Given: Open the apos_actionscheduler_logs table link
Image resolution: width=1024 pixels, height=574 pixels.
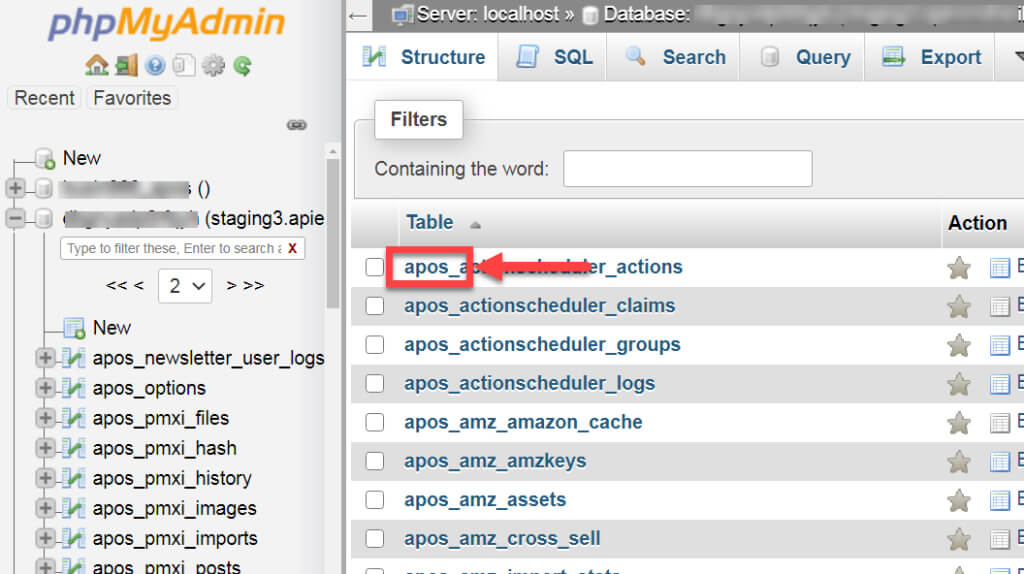Looking at the screenshot, I should (x=529, y=383).
